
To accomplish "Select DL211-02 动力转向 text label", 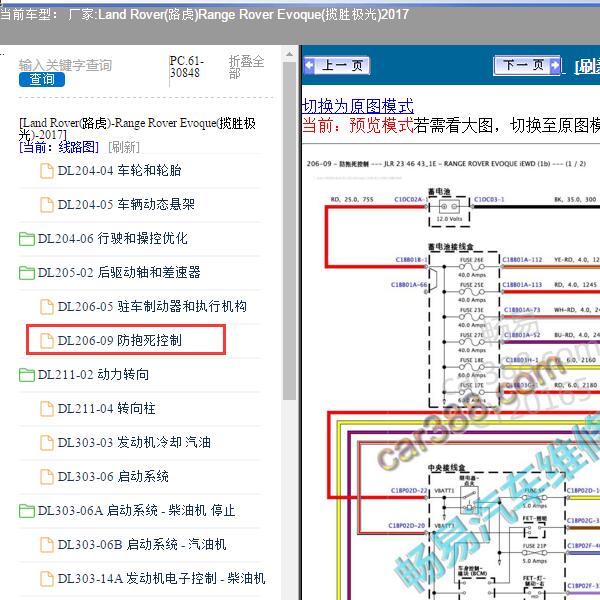I will [x=93, y=375].
